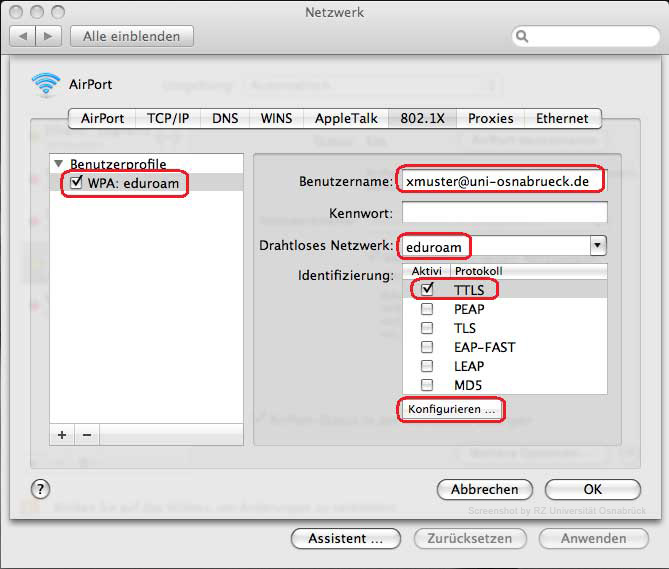Image resolution: width=669 pixels, height=569 pixels.
Task: Open the Assistent ... button
Action: tap(346, 538)
